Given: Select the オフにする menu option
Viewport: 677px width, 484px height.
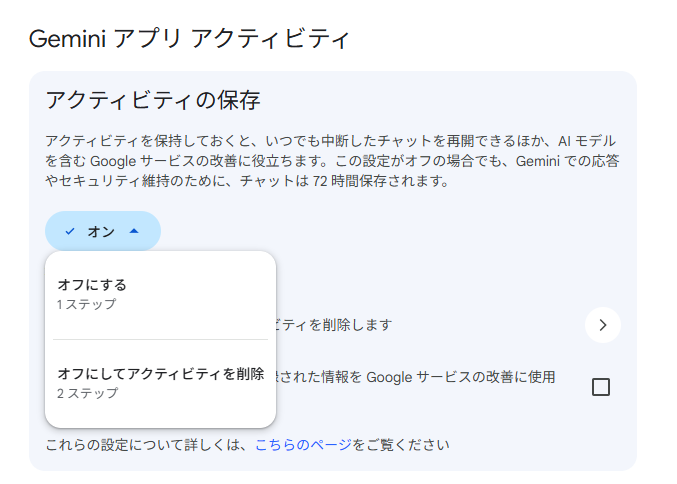Looking at the screenshot, I should click(x=92, y=285).
